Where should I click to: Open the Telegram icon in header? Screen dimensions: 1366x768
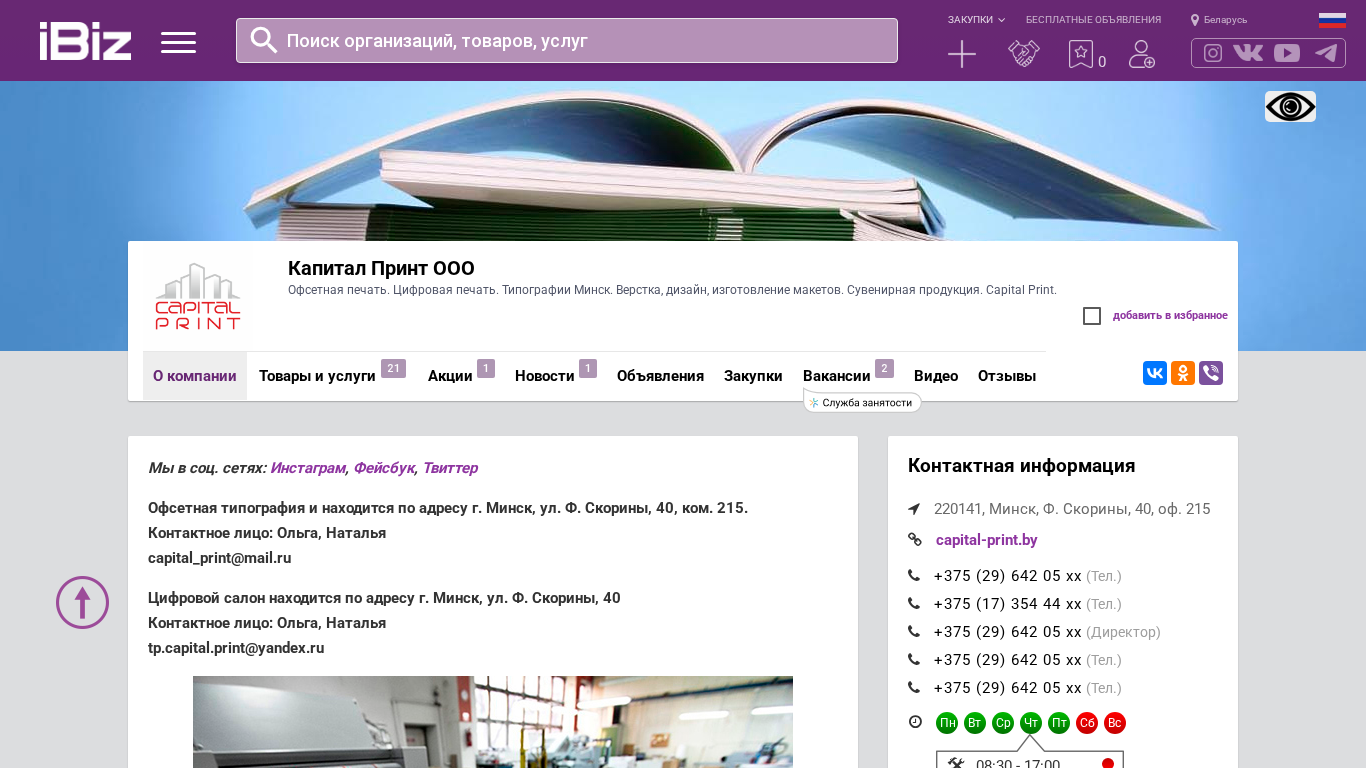coord(1326,53)
